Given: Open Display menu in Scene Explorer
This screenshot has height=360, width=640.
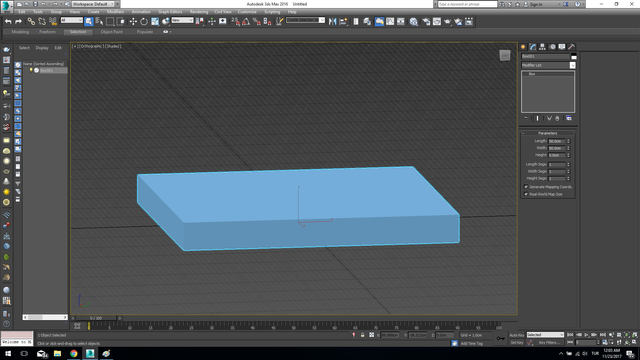Looking at the screenshot, I should click(42, 48).
